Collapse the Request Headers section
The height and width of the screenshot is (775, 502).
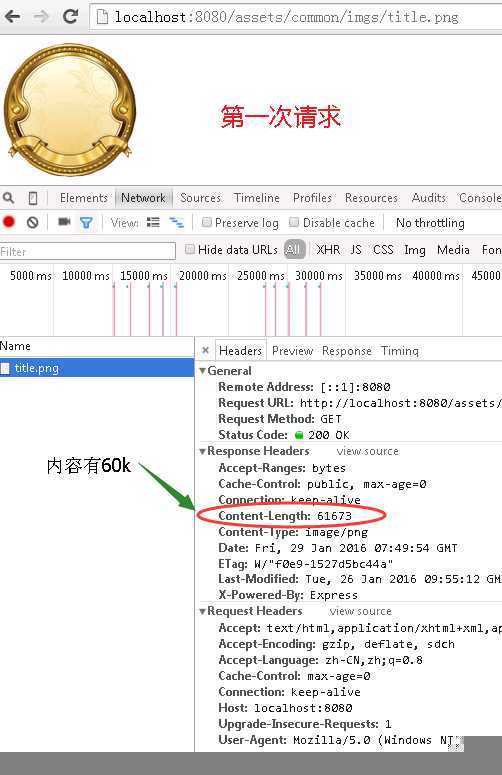point(203,611)
